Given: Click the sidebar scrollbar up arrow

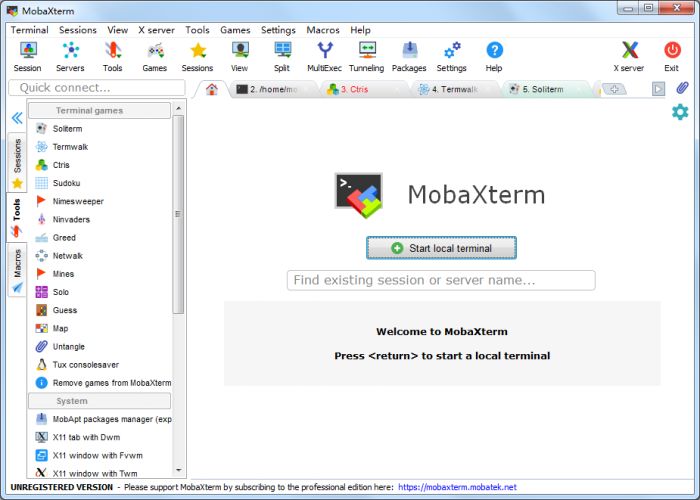Looking at the screenshot, I should [x=179, y=108].
